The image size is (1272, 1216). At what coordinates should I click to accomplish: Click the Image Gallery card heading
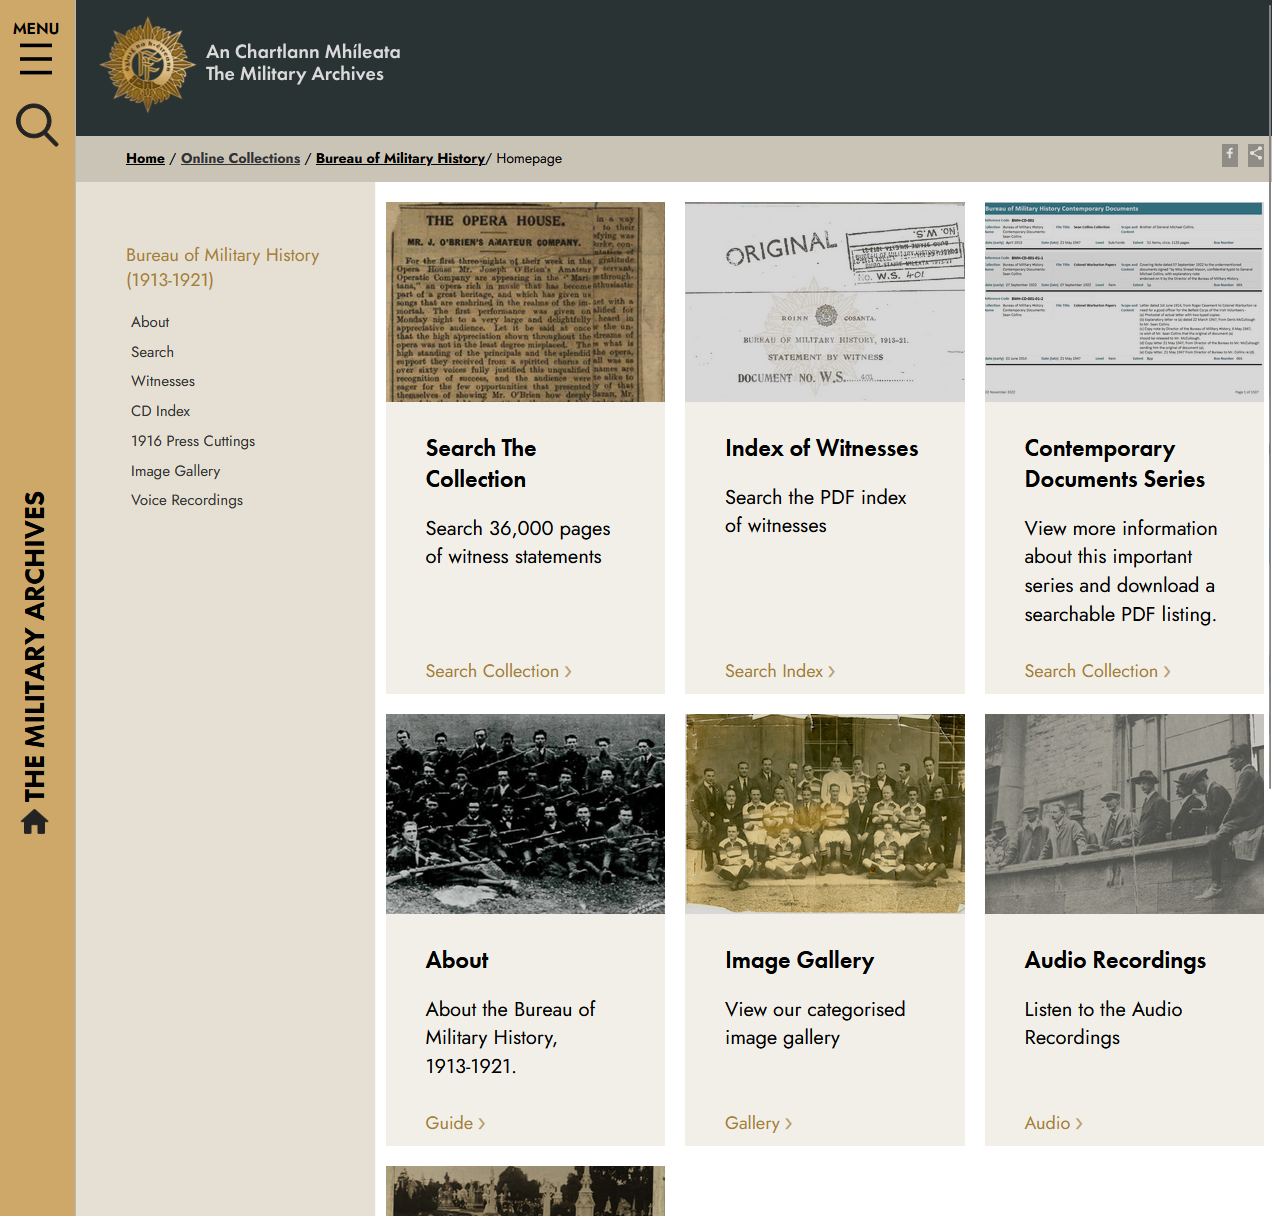tap(799, 960)
